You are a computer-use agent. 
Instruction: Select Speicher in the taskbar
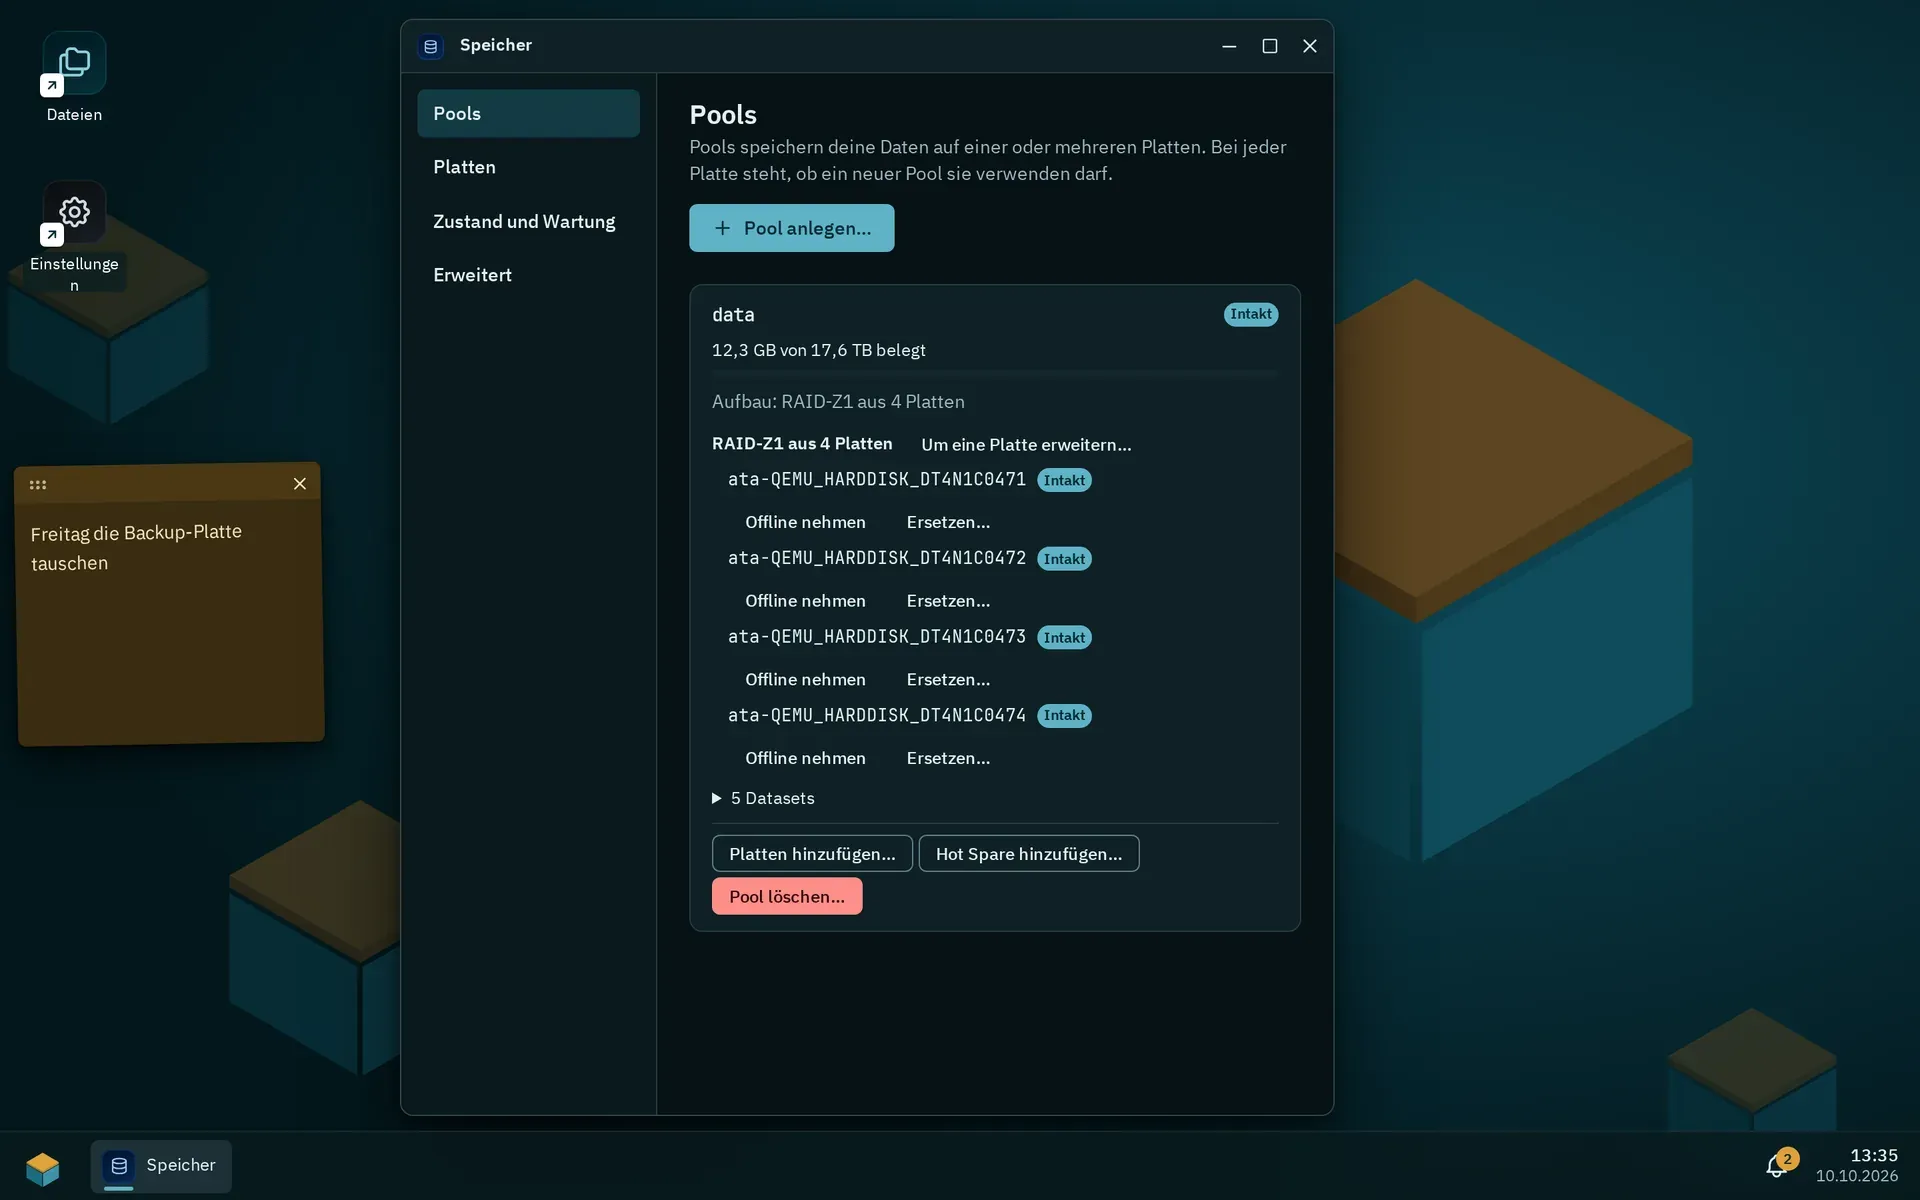click(161, 1166)
